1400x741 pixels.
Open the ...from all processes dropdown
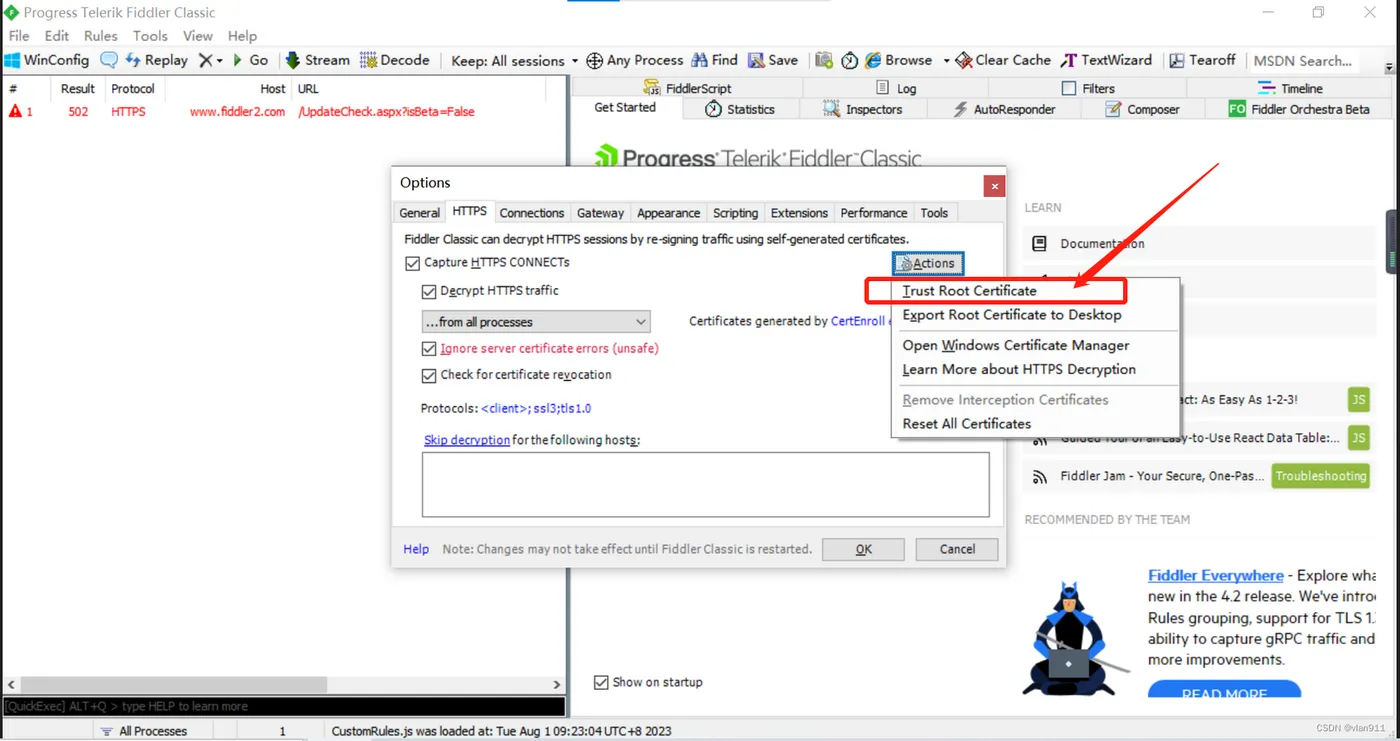coord(536,322)
